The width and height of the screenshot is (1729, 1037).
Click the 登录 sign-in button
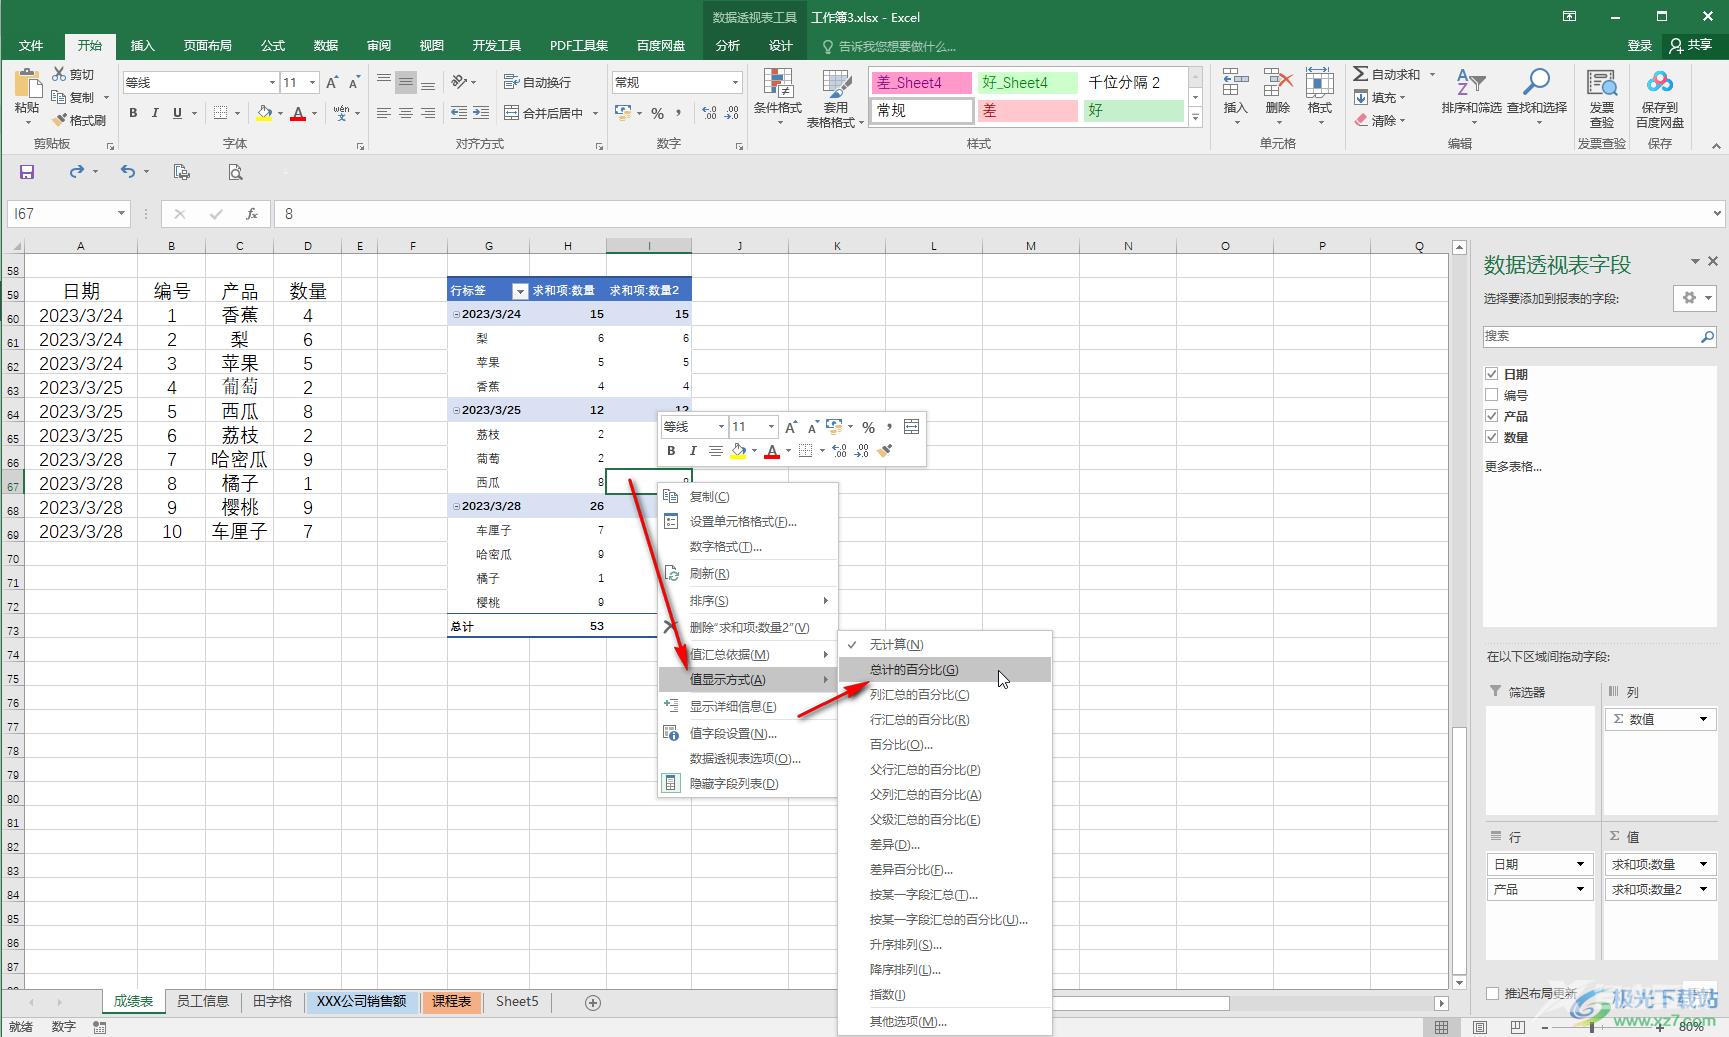click(x=1640, y=45)
